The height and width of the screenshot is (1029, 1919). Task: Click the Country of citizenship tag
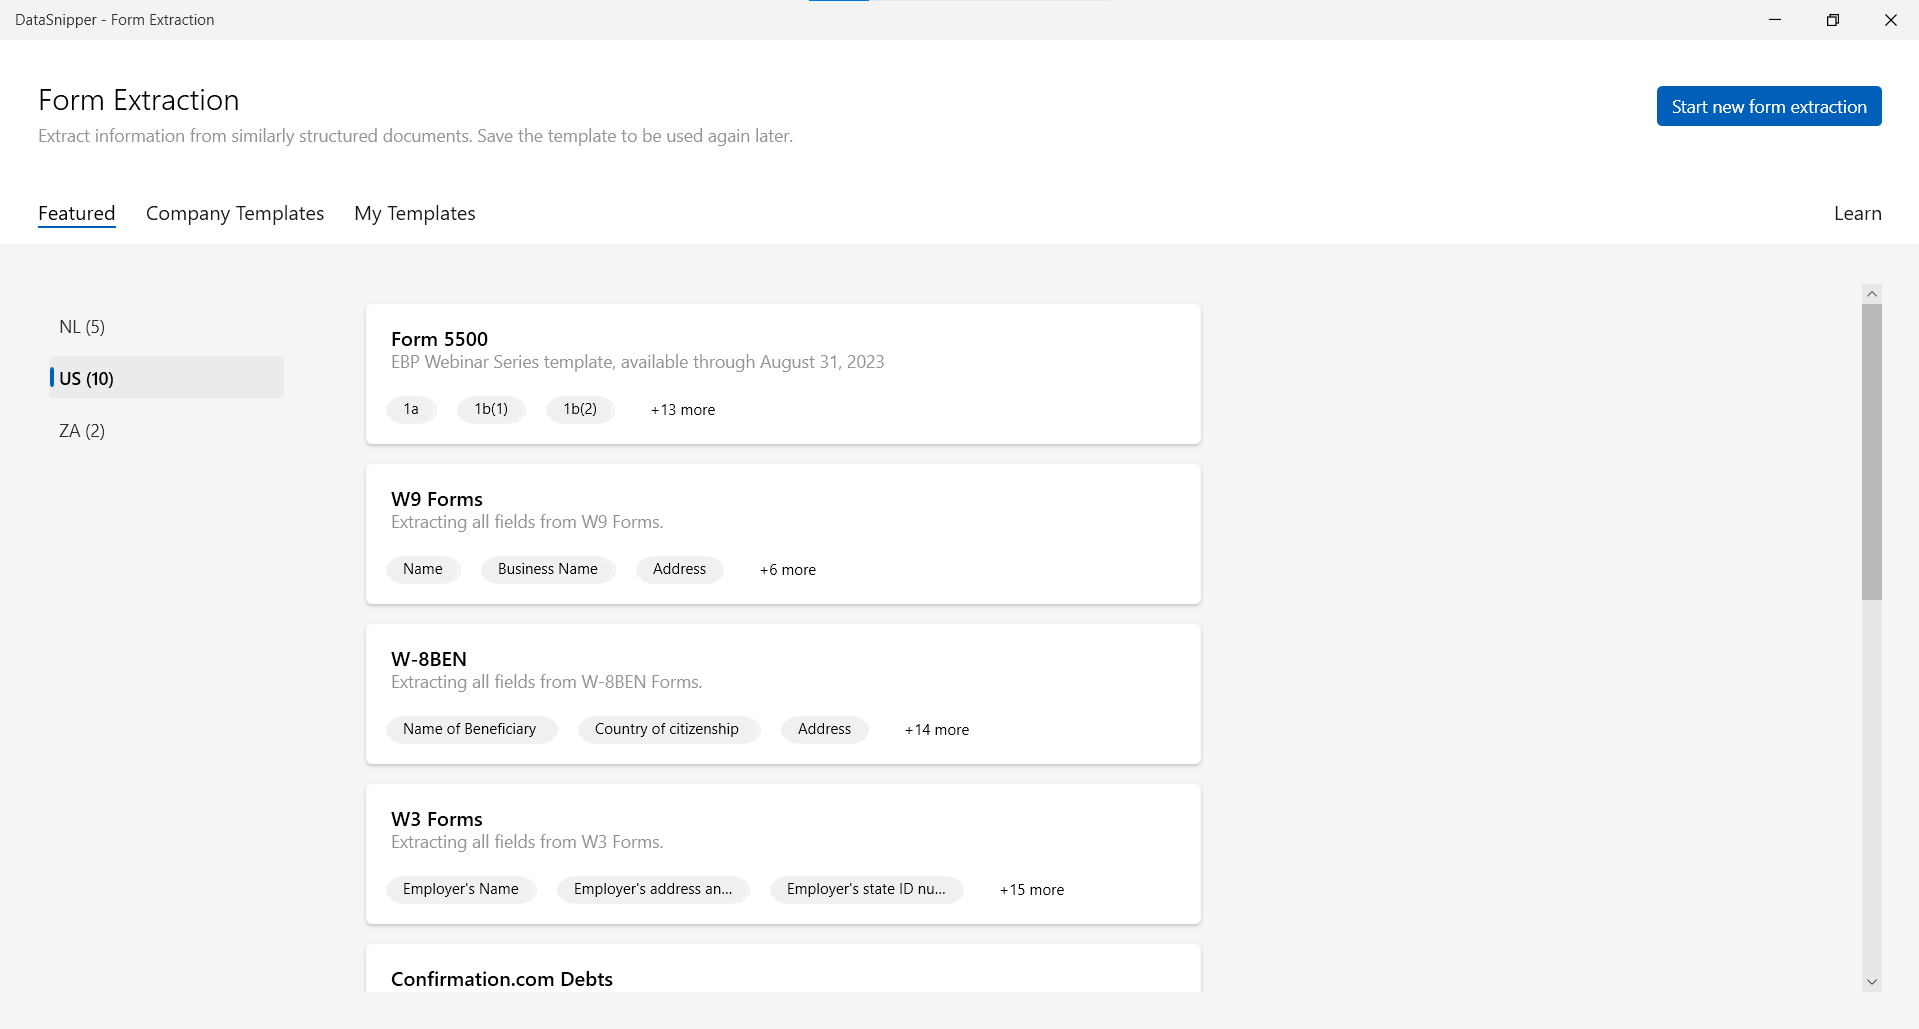click(x=666, y=729)
